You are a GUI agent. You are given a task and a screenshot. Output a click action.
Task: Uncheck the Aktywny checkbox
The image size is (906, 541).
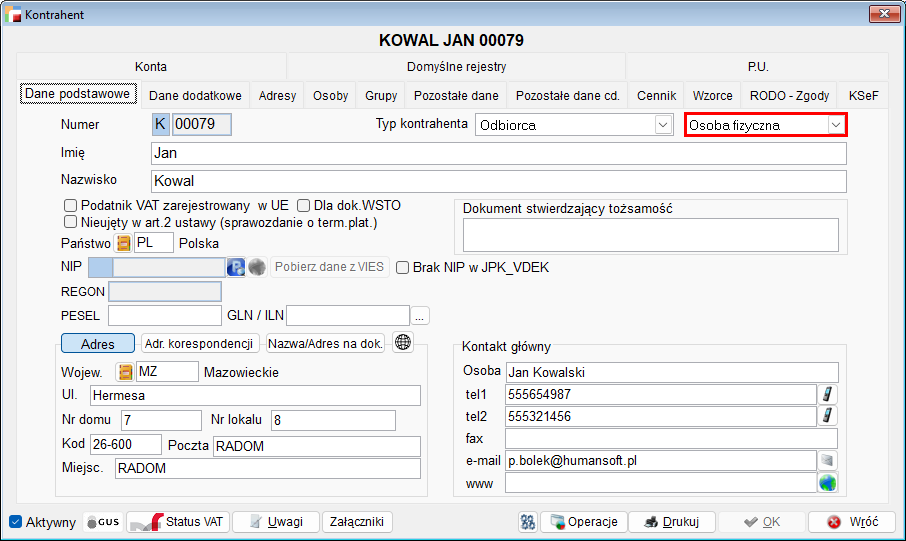(15, 522)
